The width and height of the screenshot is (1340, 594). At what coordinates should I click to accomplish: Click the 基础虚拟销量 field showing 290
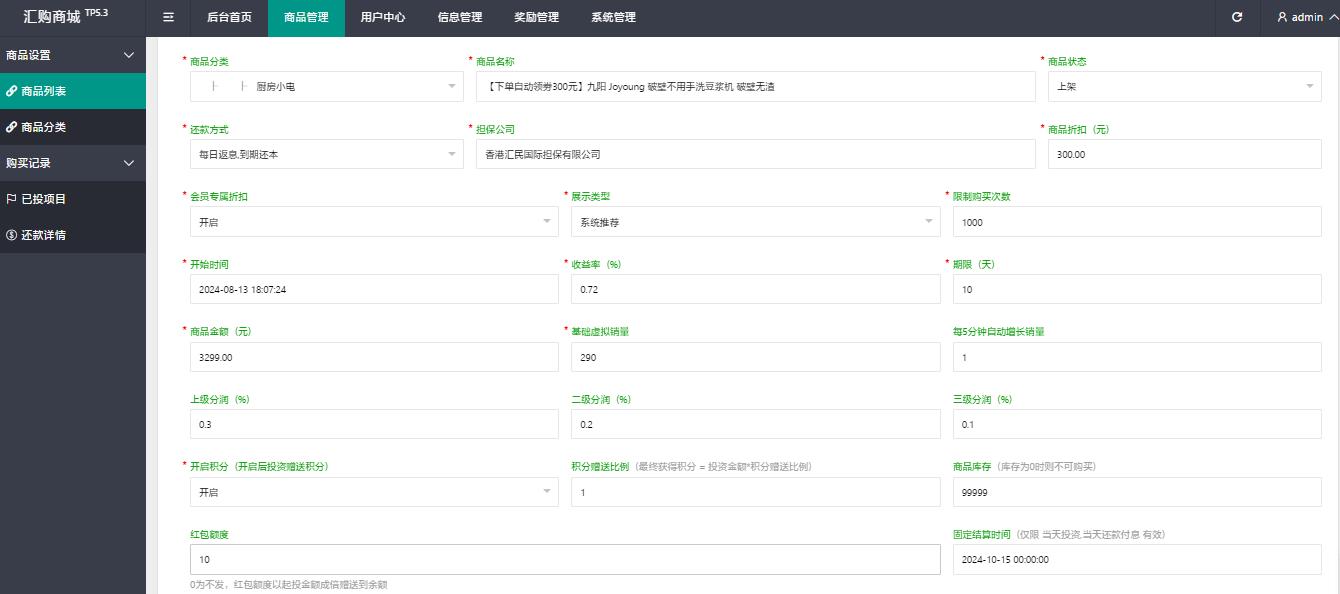(756, 357)
